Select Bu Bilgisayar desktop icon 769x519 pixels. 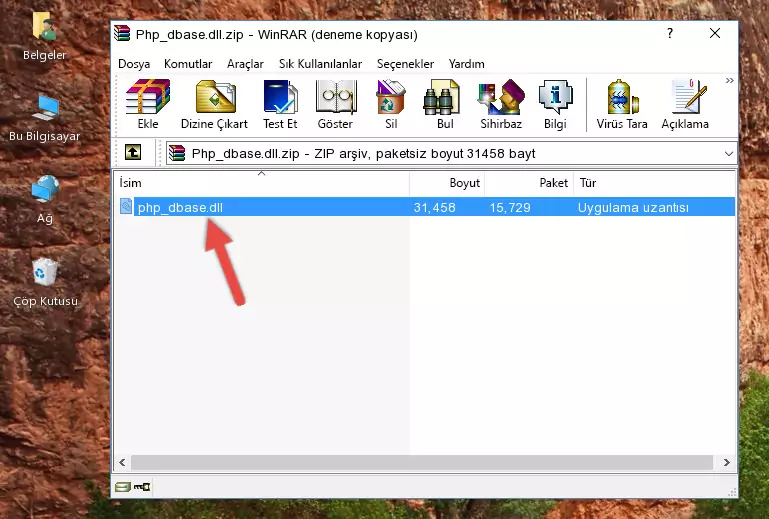[44, 119]
